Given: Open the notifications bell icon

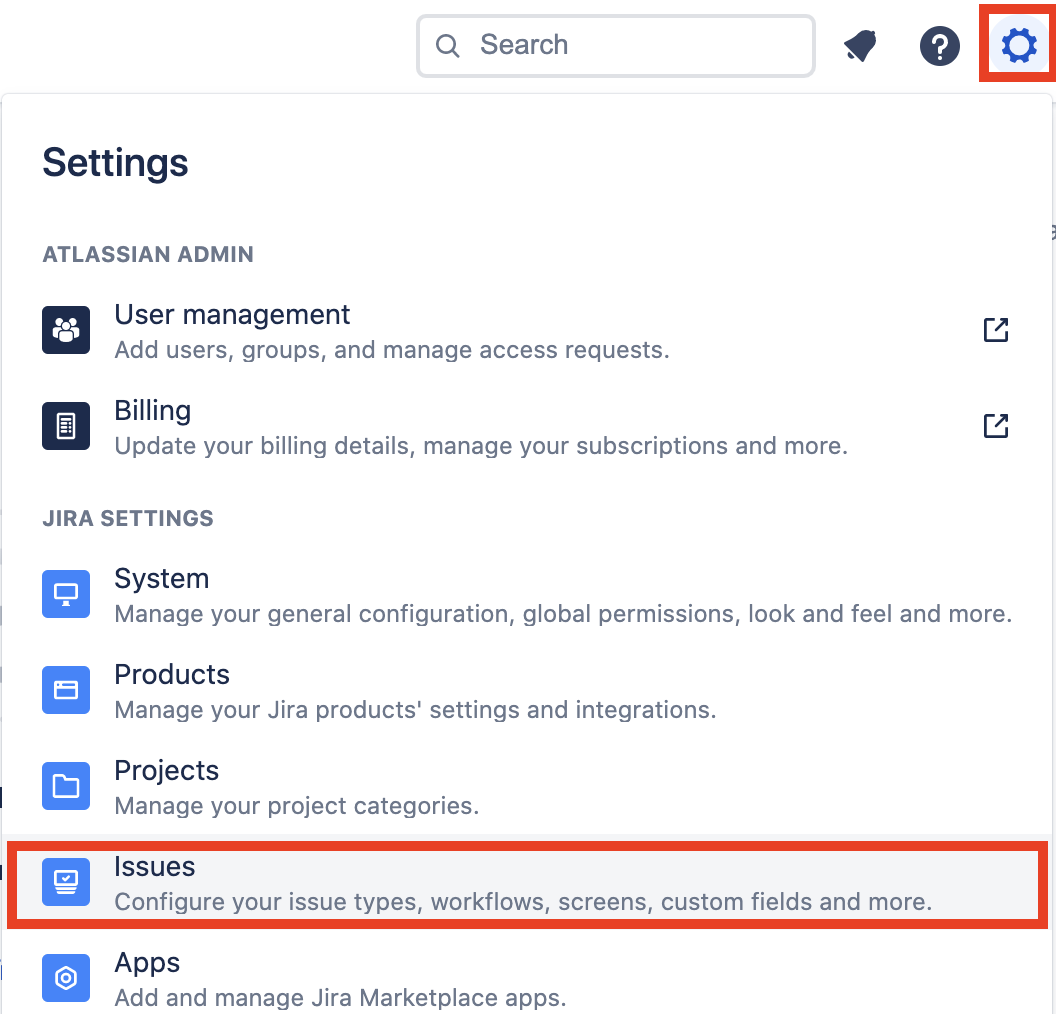Looking at the screenshot, I should pos(861,46).
